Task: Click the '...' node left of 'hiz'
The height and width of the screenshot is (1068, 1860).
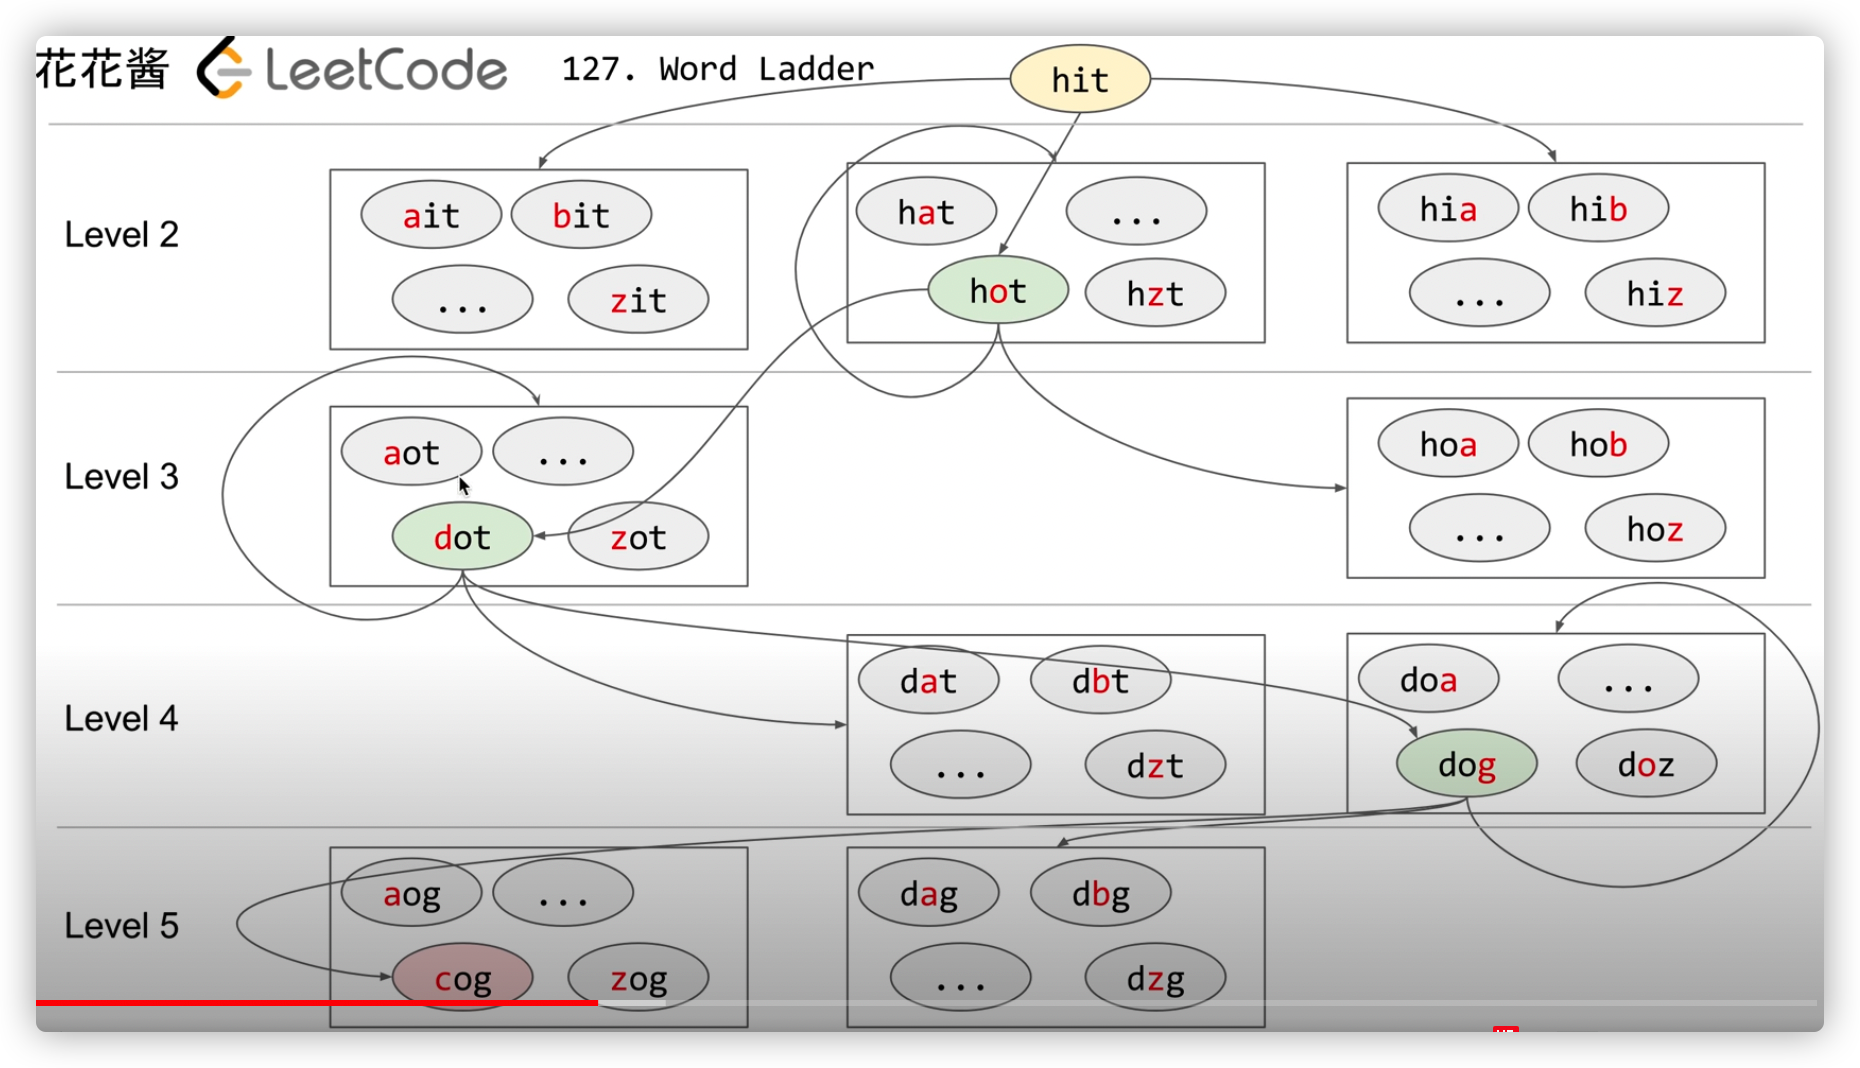Action: [x=1479, y=294]
